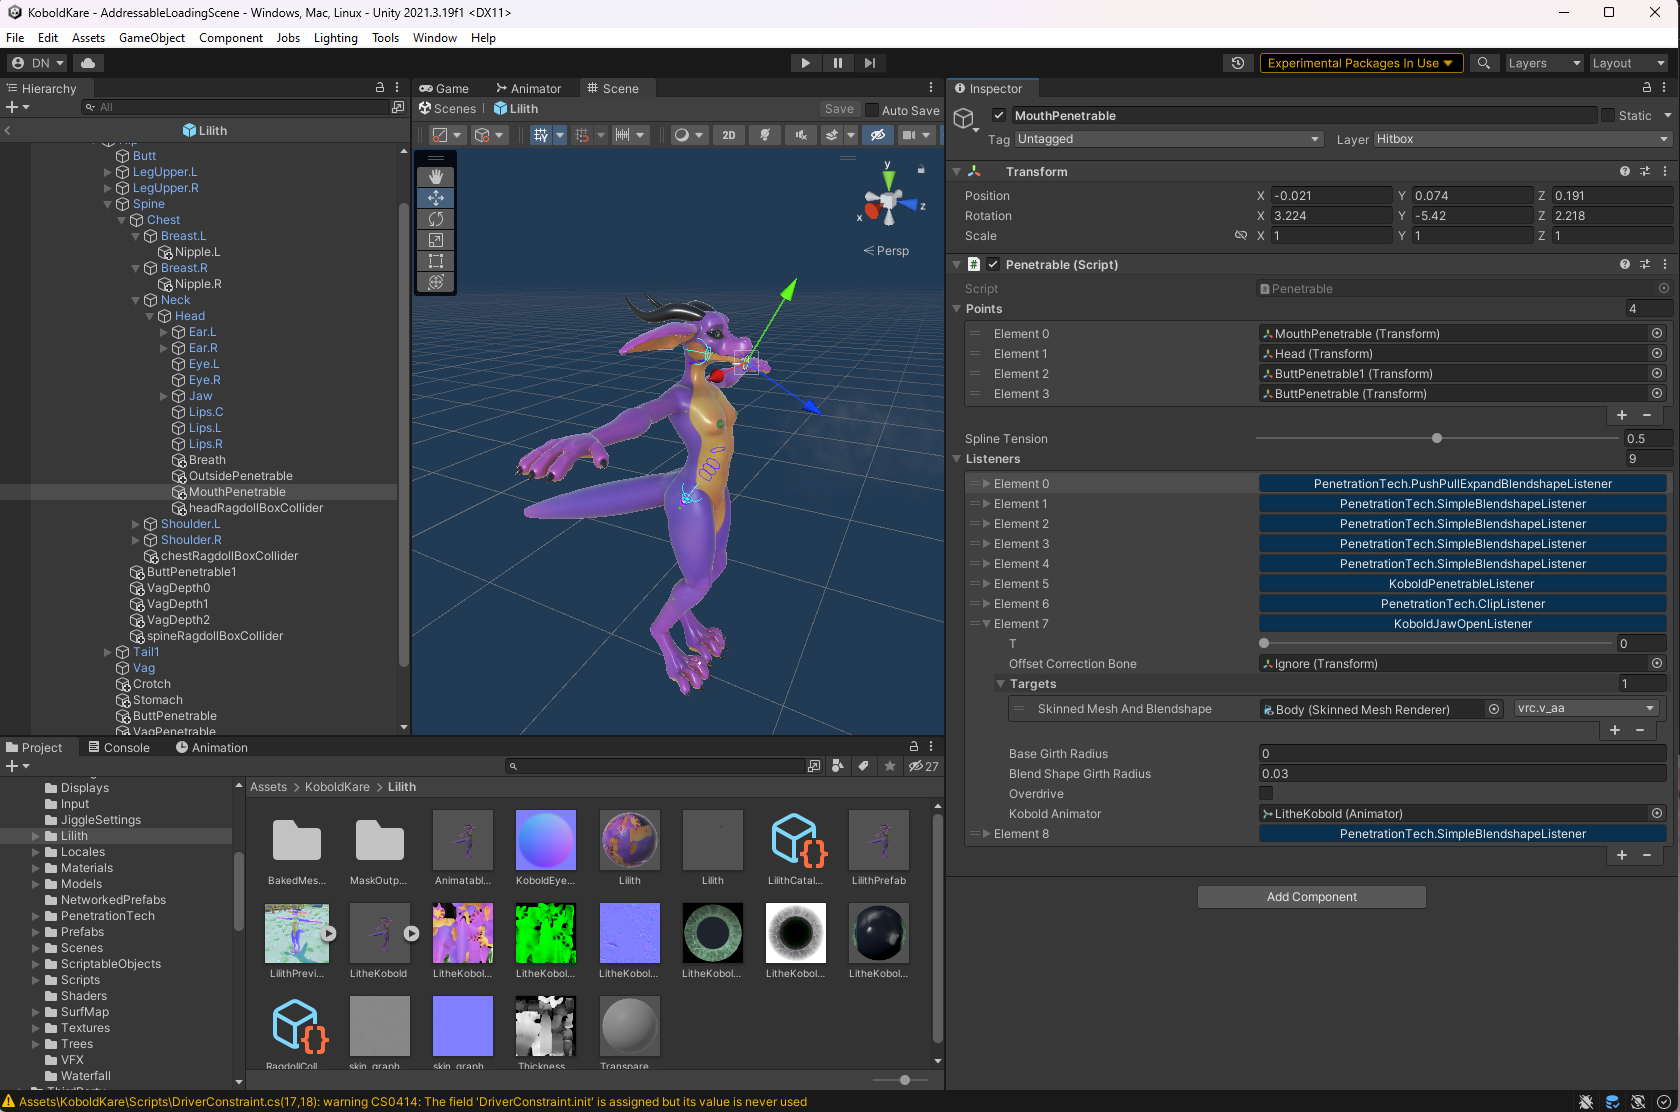Image resolution: width=1680 pixels, height=1112 pixels.
Task: Open the Layers dropdown in toolbar
Action: tap(1543, 63)
